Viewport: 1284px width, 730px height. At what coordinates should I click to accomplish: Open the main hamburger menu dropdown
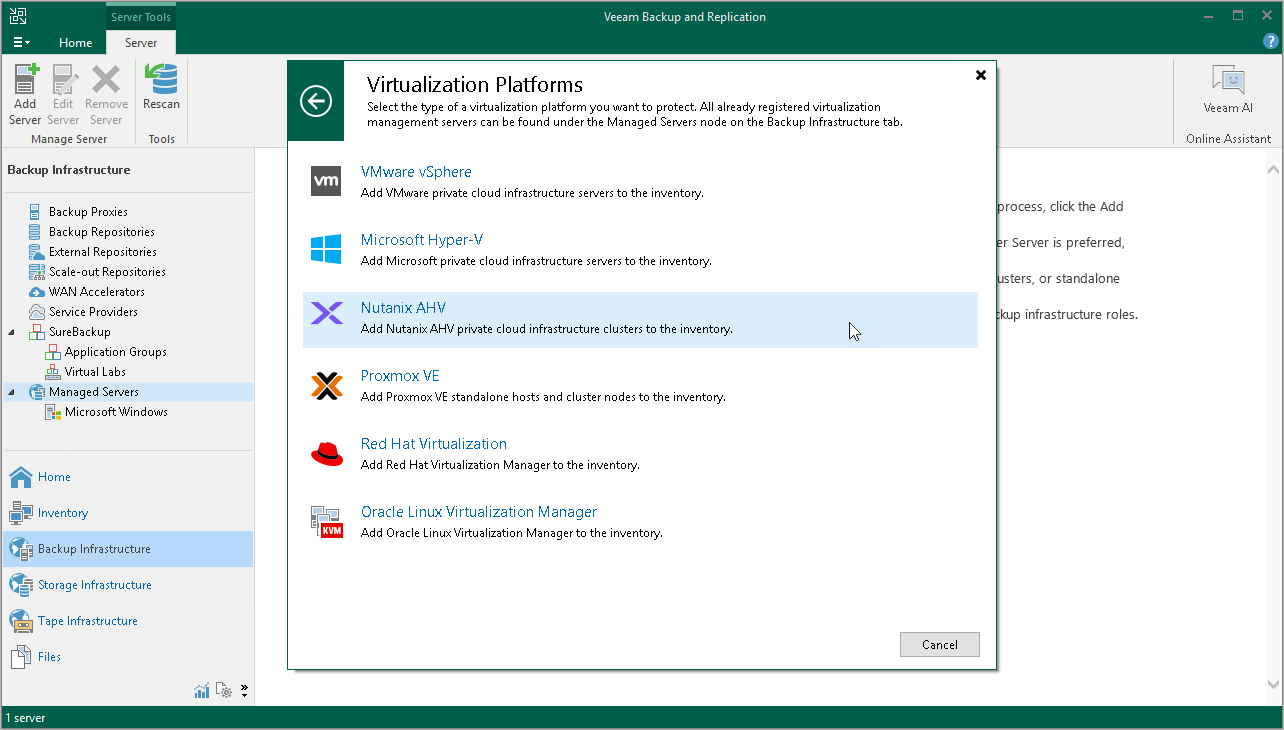21,43
